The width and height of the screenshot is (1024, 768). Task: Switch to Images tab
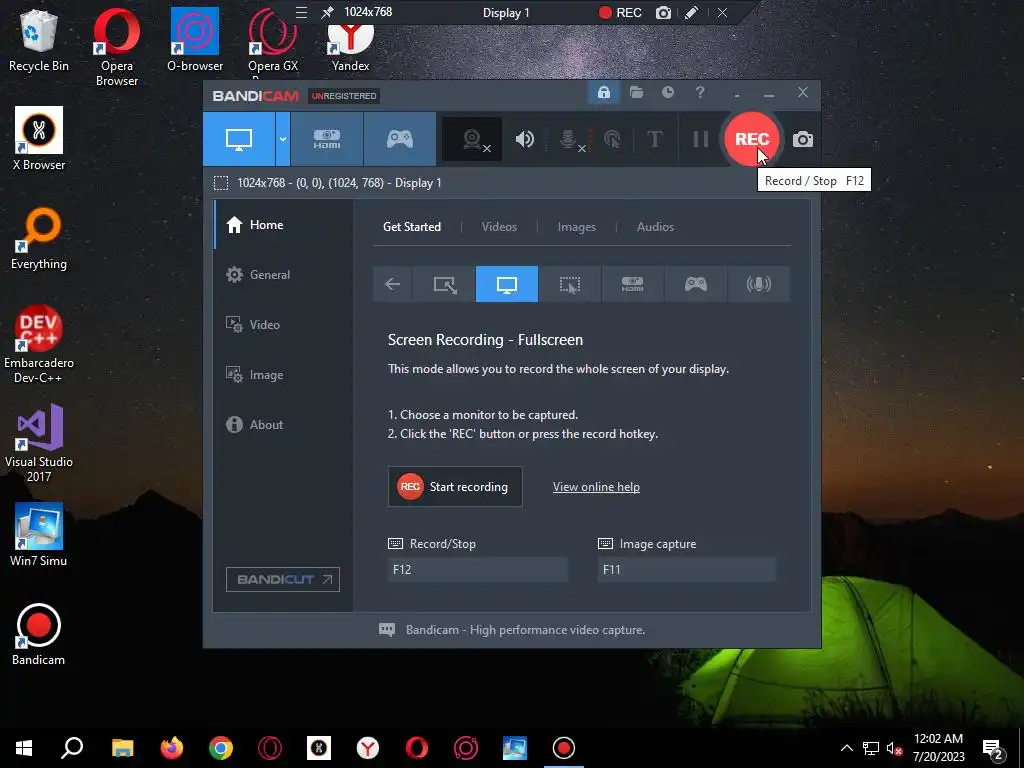(577, 227)
